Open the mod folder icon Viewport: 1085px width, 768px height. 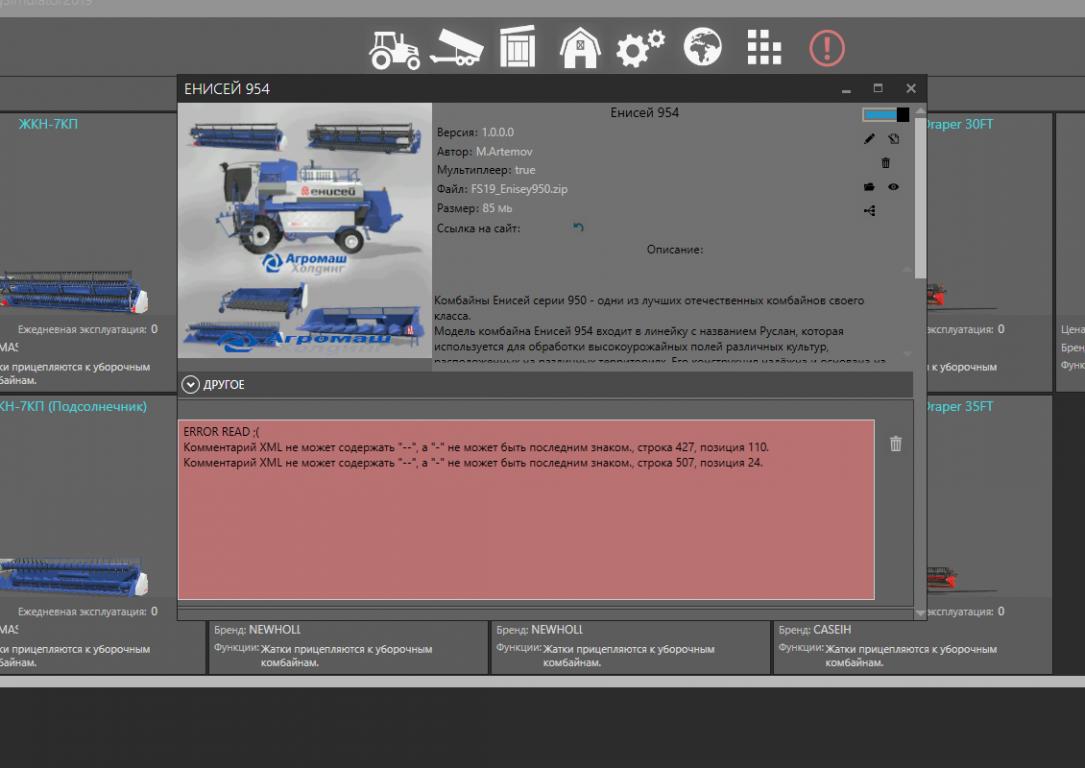pyautogui.click(x=869, y=187)
